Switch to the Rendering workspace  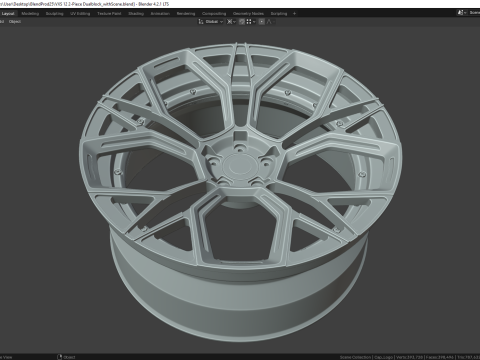tap(186, 14)
